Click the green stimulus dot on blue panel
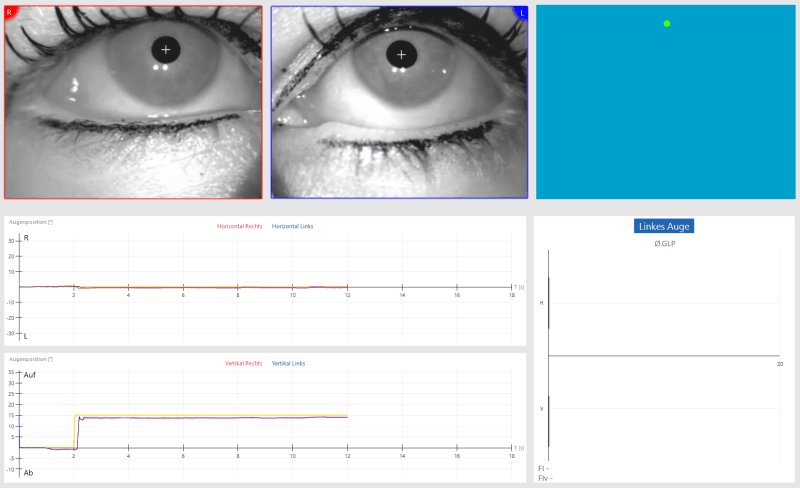This screenshot has width=800, height=488. coord(667,23)
